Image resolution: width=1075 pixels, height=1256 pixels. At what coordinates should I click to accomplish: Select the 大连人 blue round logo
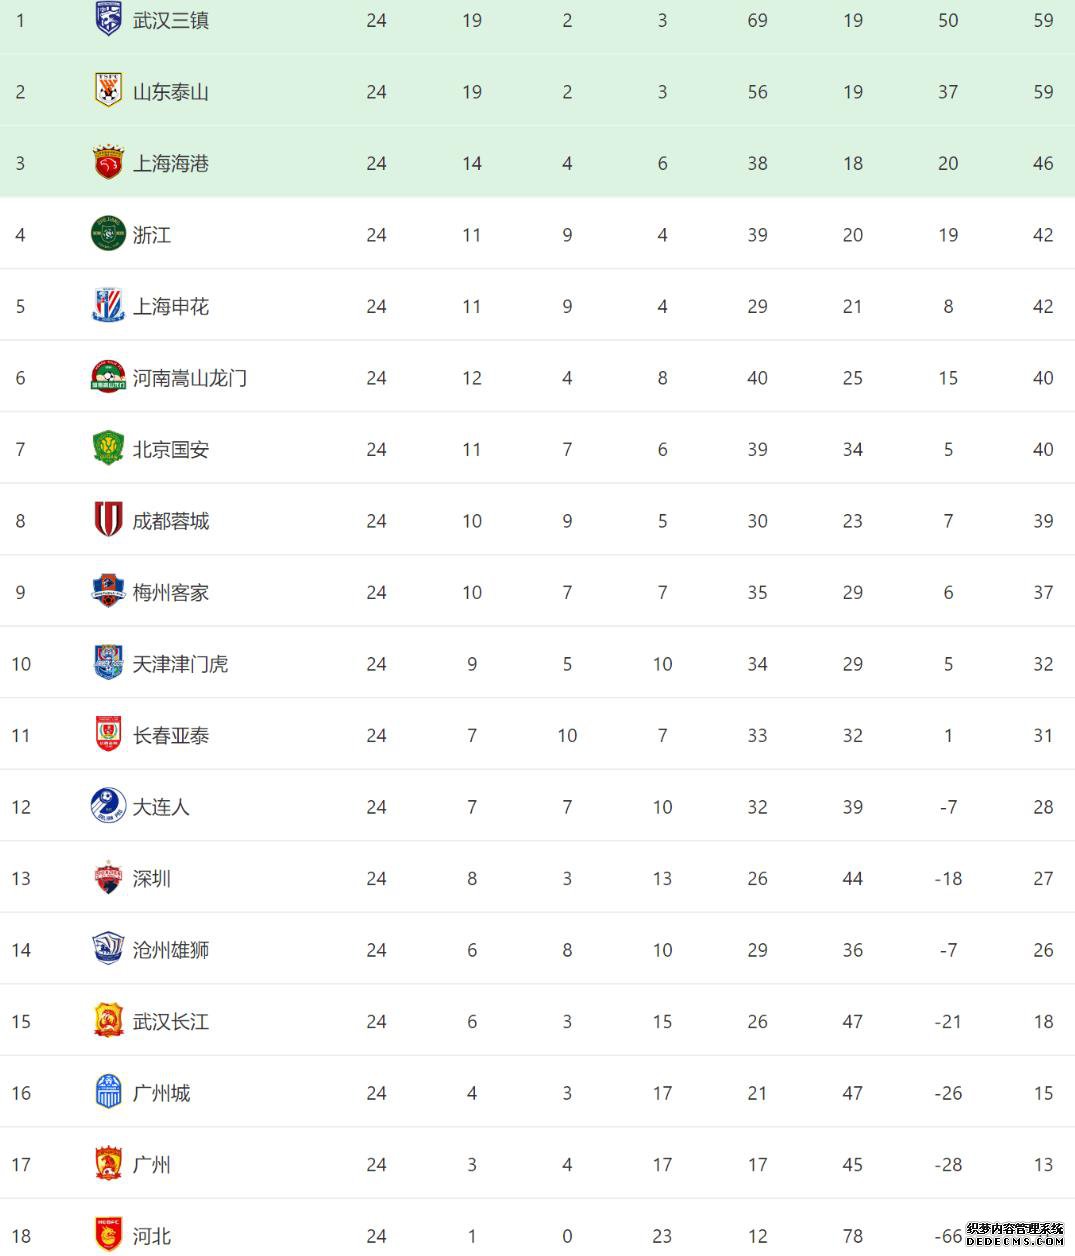point(108,806)
